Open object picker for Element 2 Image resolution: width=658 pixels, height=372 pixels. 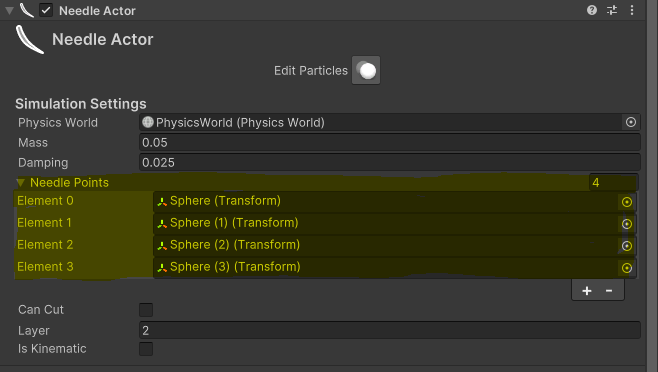click(x=627, y=246)
